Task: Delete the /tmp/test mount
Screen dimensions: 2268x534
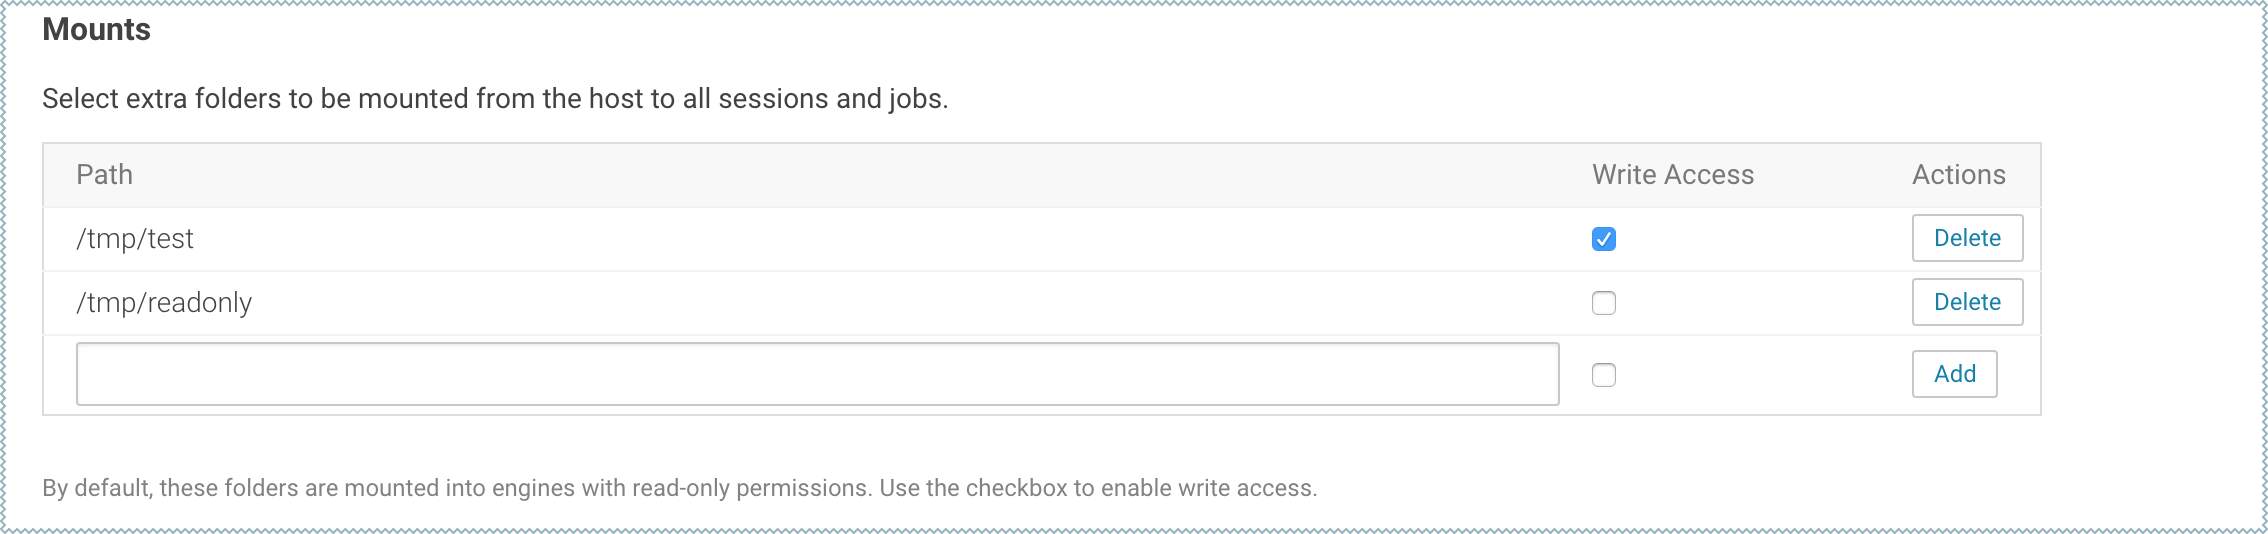Action: (x=1966, y=238)
